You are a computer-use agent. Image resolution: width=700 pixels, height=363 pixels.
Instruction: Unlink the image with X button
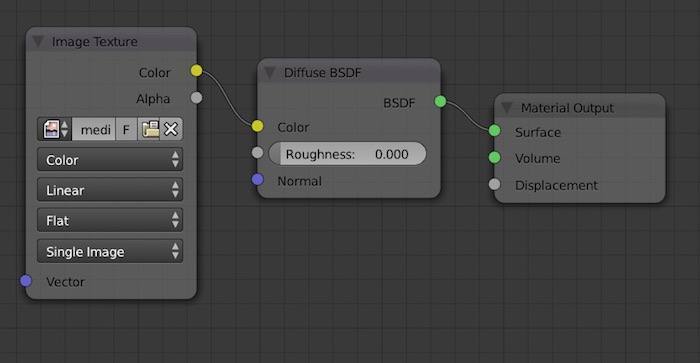point(171,129)
